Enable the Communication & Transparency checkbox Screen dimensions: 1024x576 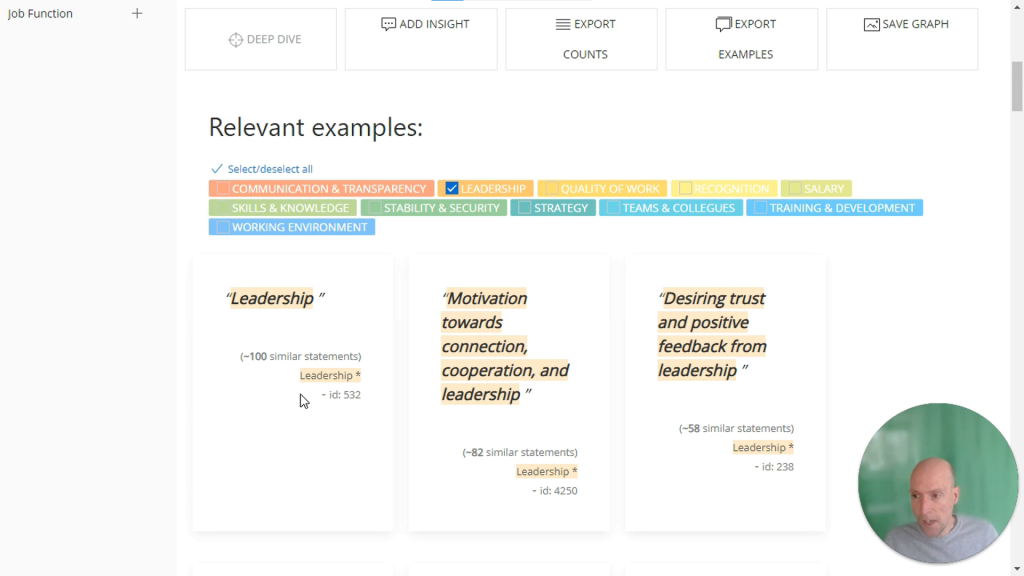[223, 188]
